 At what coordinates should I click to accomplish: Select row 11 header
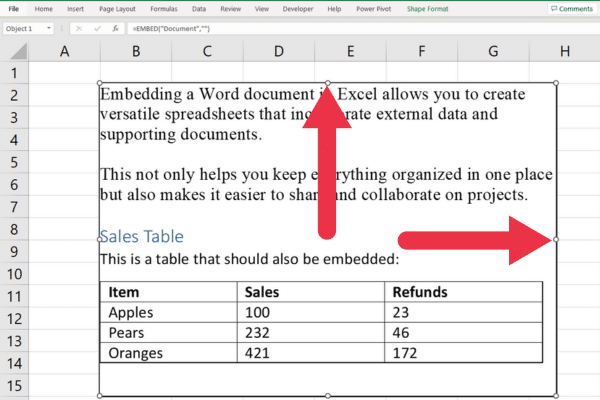14,296
